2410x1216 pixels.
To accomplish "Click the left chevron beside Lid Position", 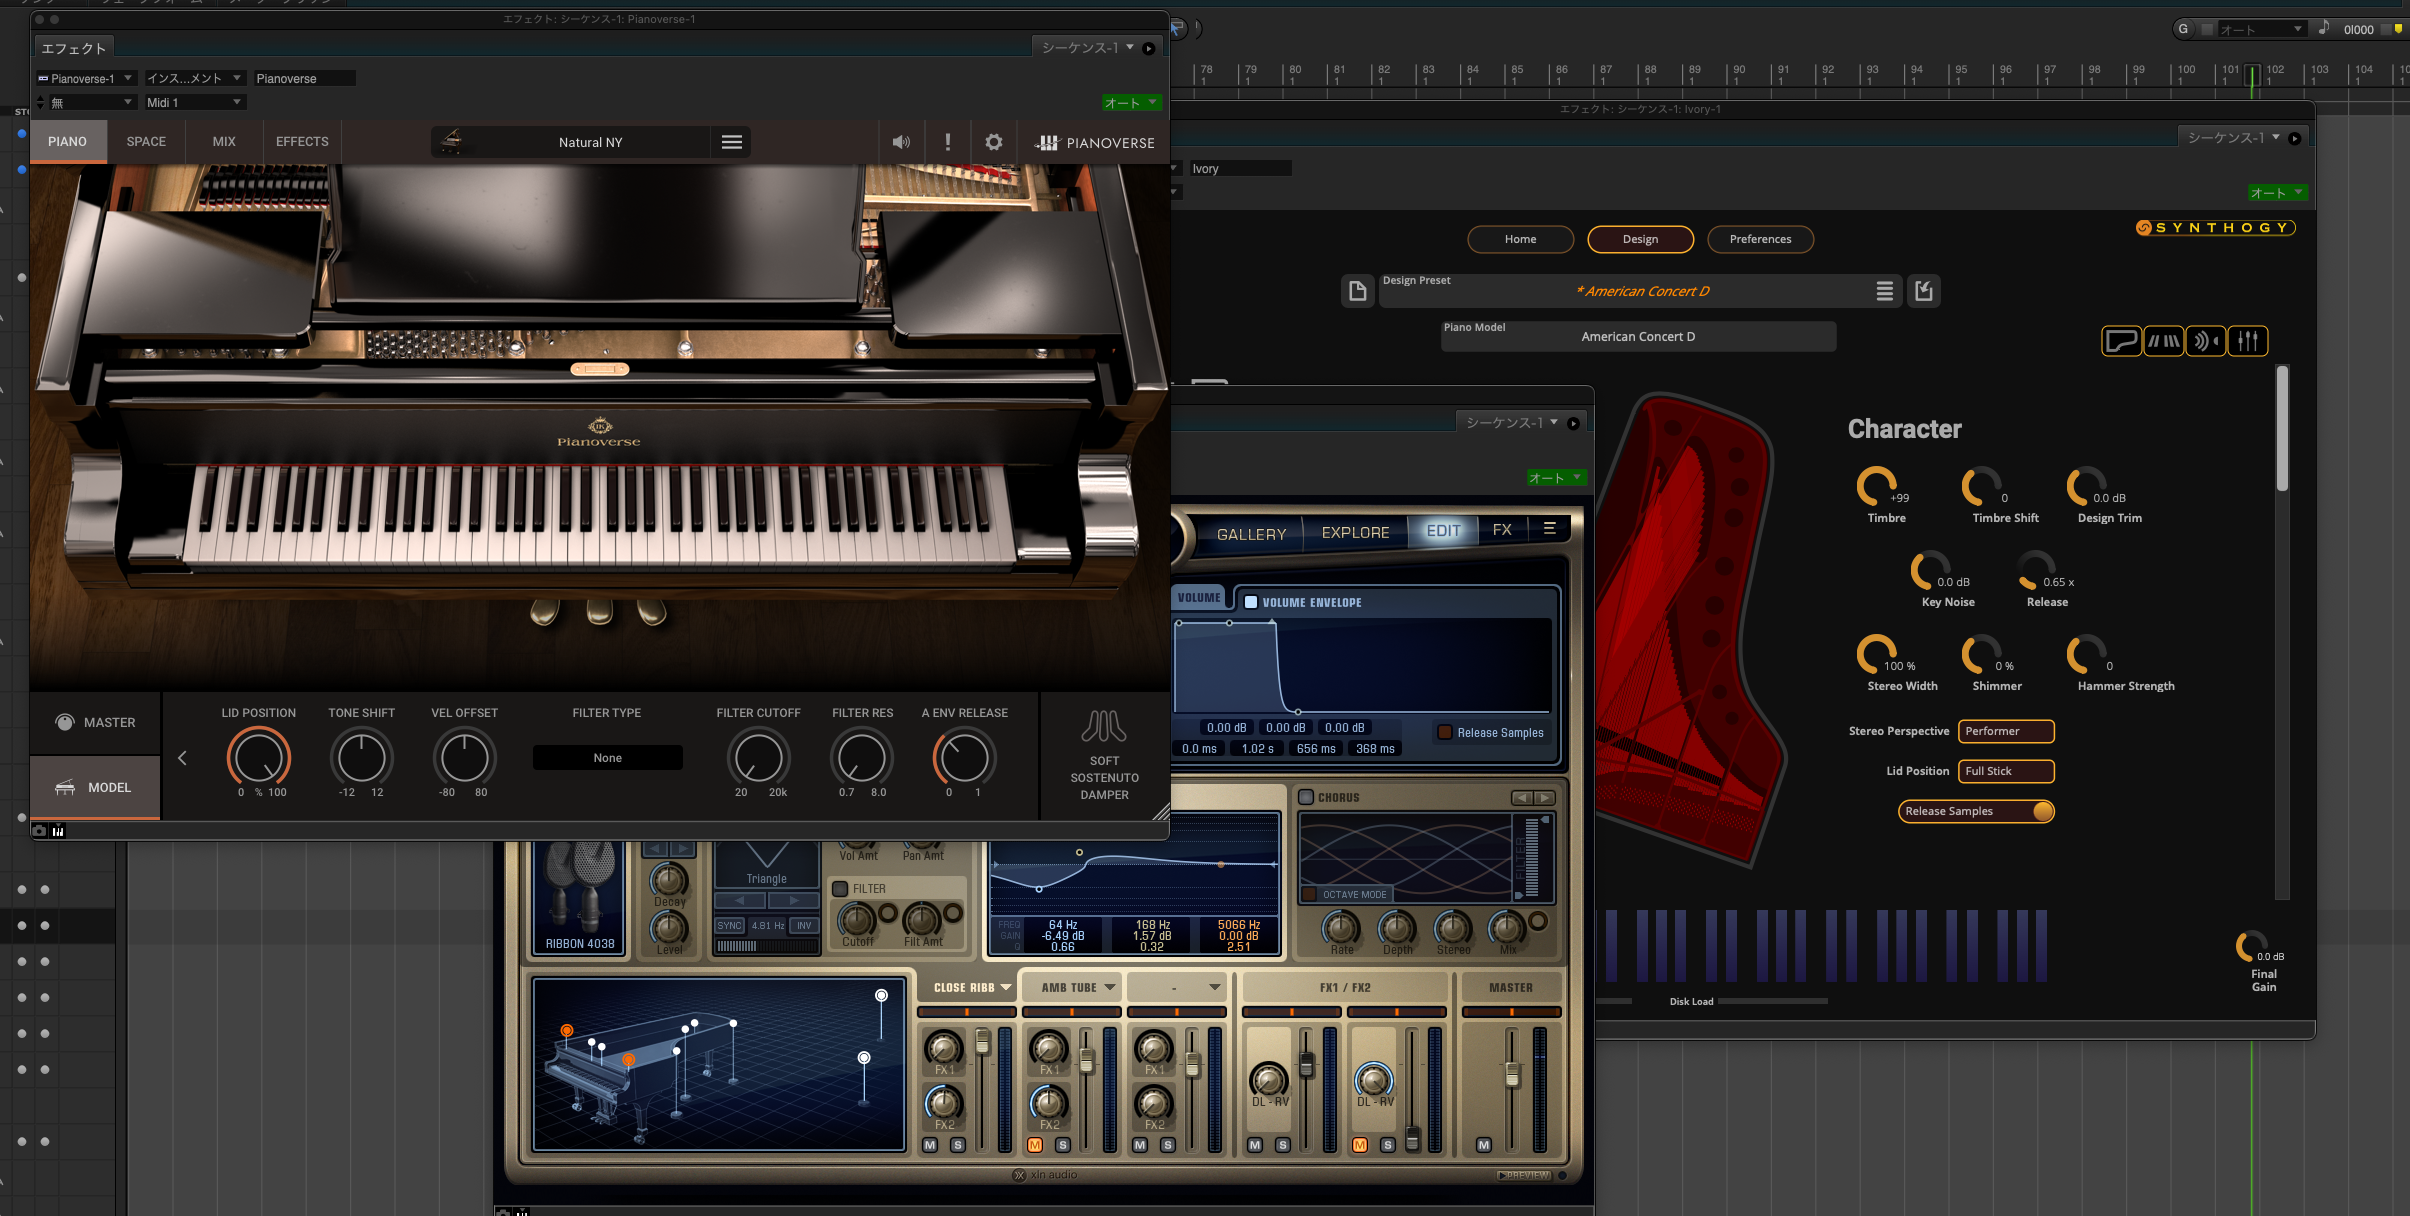I will coord(182,758).
